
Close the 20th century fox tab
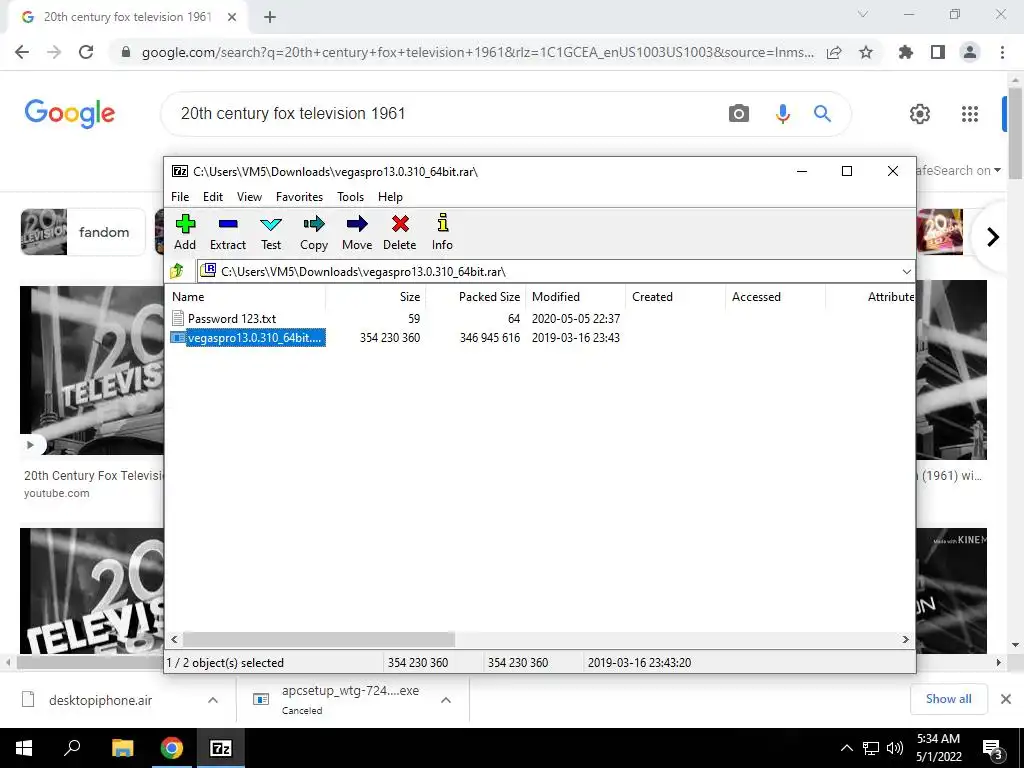[x=232, y=17]
